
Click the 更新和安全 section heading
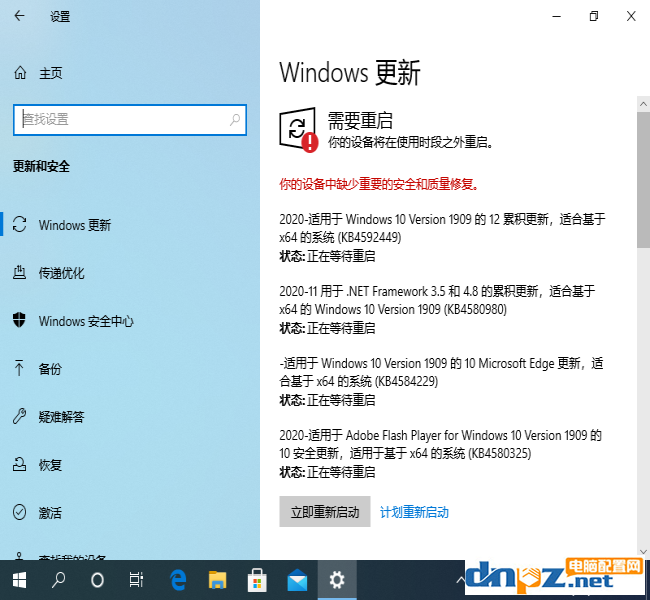(x=41, y=166)
